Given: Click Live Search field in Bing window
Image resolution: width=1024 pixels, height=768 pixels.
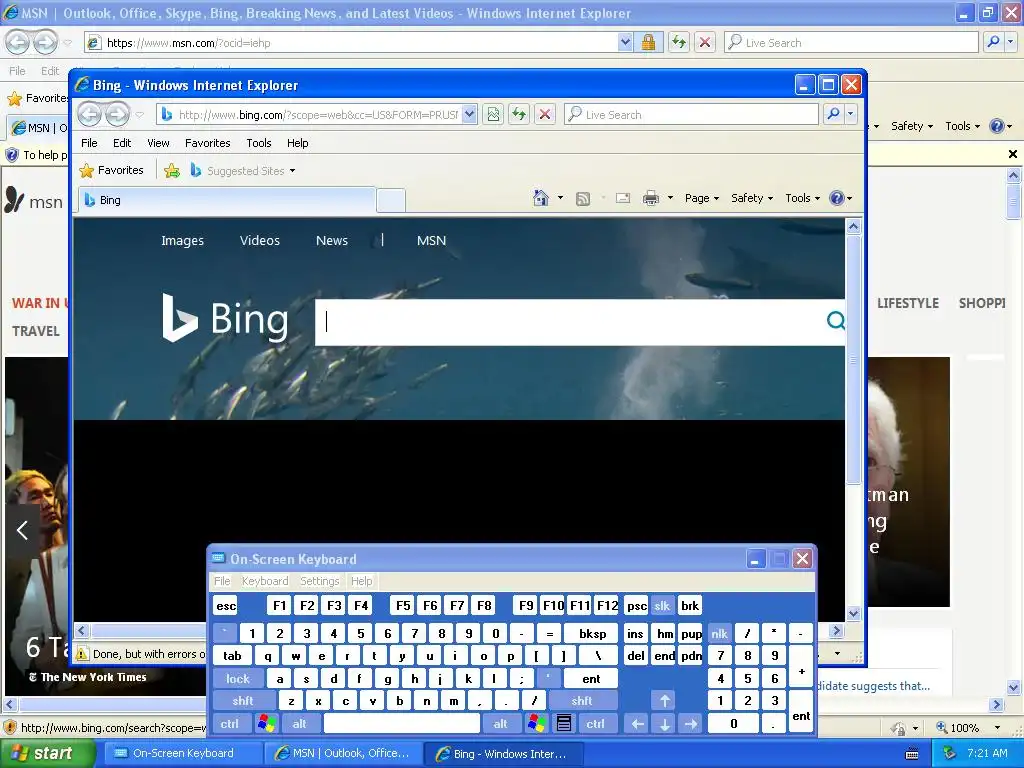Looking at the screenshot, I should (691, 115).
